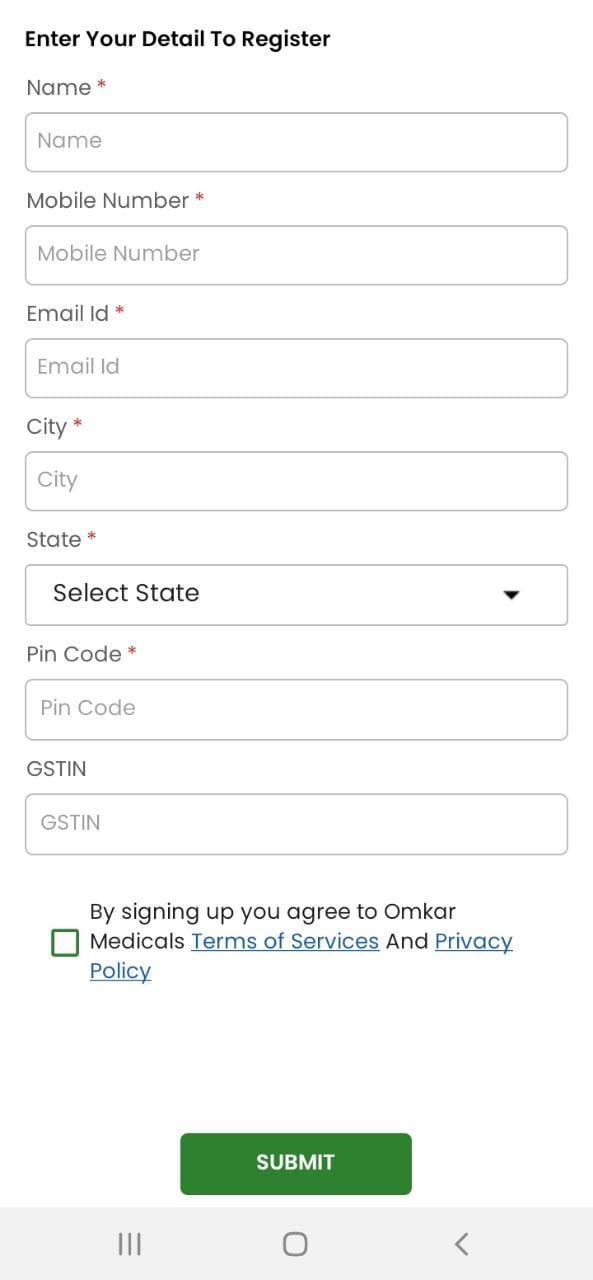Click the GSTIN input field
Viewport: 593px width, 1280px height.
[x=296, y=823]
